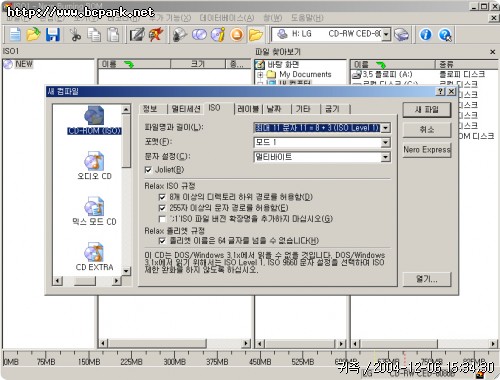Image resolution: width=500 pixels, height=380 pixels.
Task: Open the compilation info edit icon
Action: coord(137,34)
